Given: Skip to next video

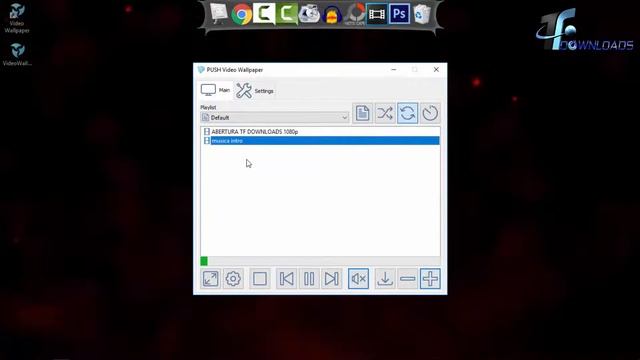Looking at the screenshot, I should click(x=331, y=279).
